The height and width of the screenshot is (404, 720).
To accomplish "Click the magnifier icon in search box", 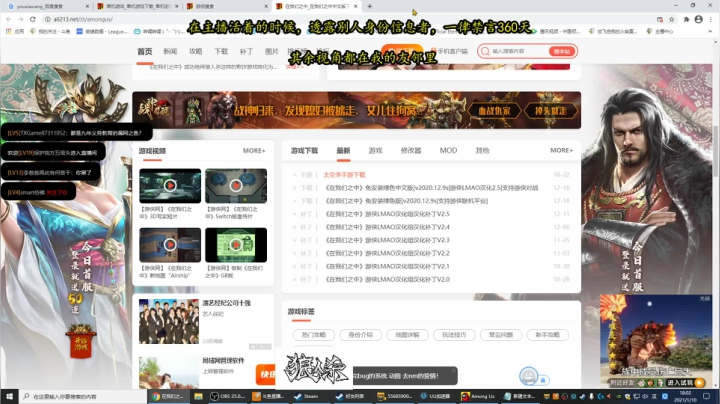I will [485, 51].
